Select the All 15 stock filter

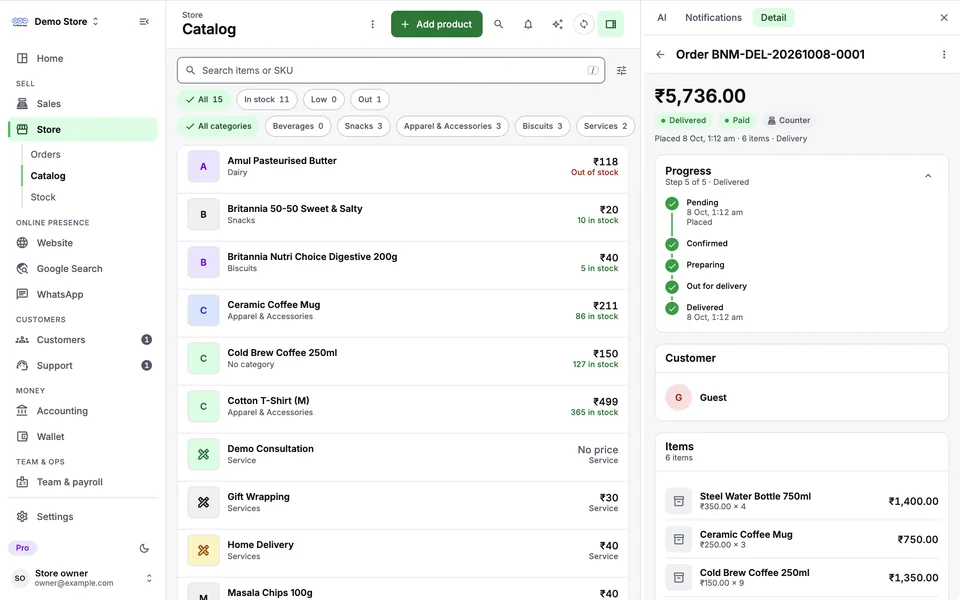pyautogui.click(x=204, y=99)
